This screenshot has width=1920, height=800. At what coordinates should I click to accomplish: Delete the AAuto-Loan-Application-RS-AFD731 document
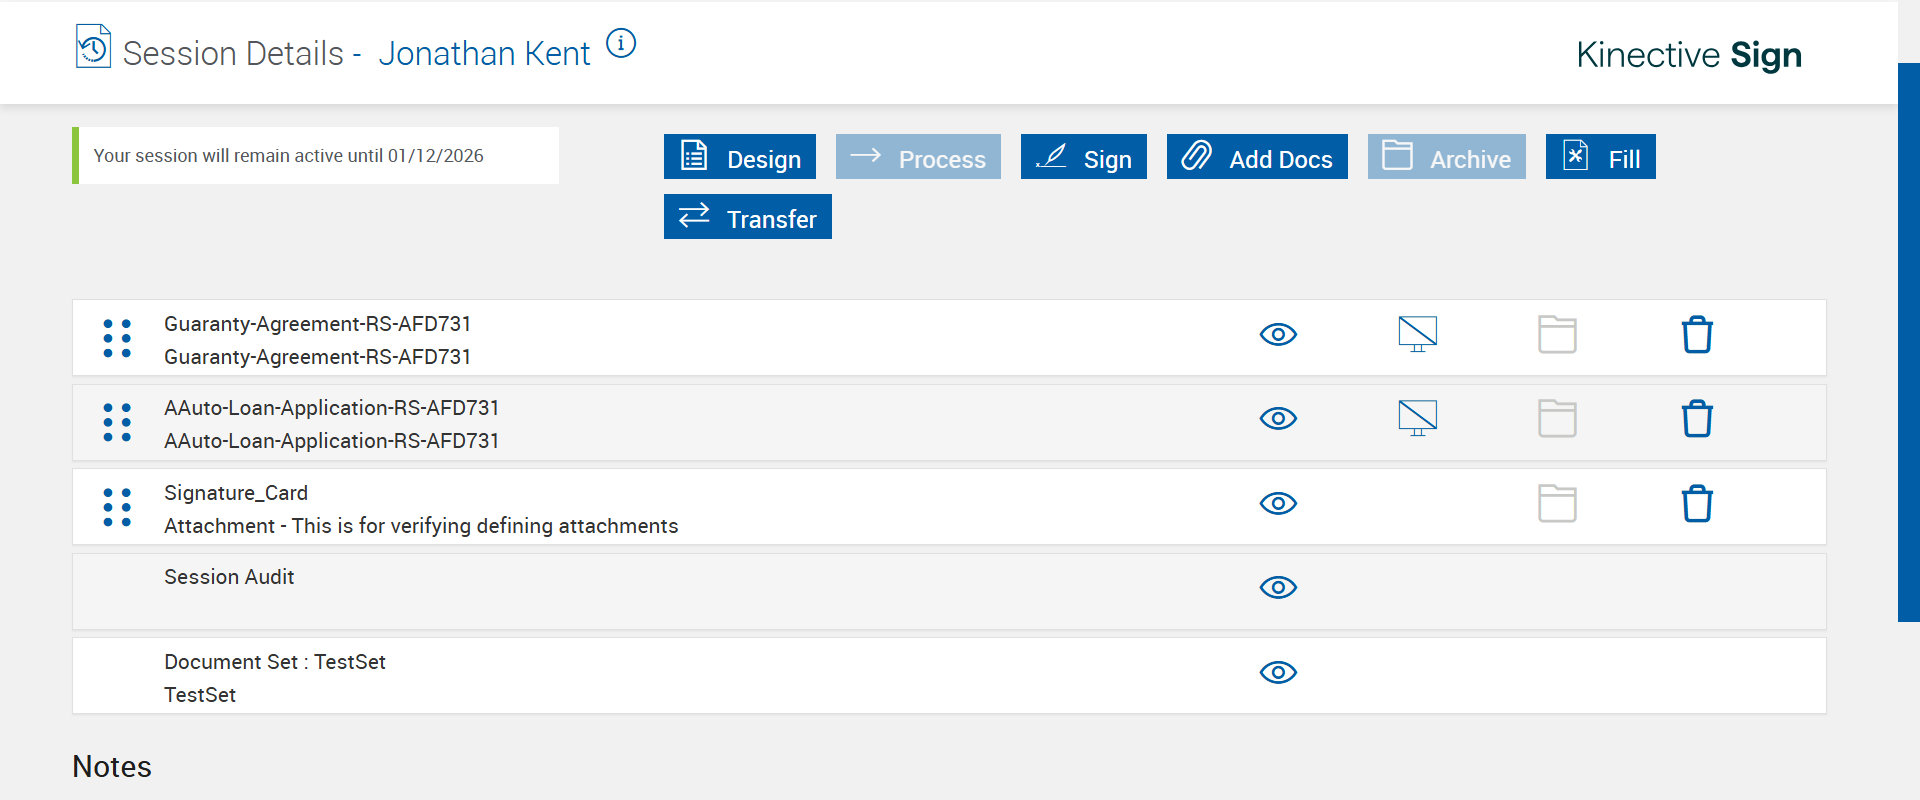coord(1697,419)
